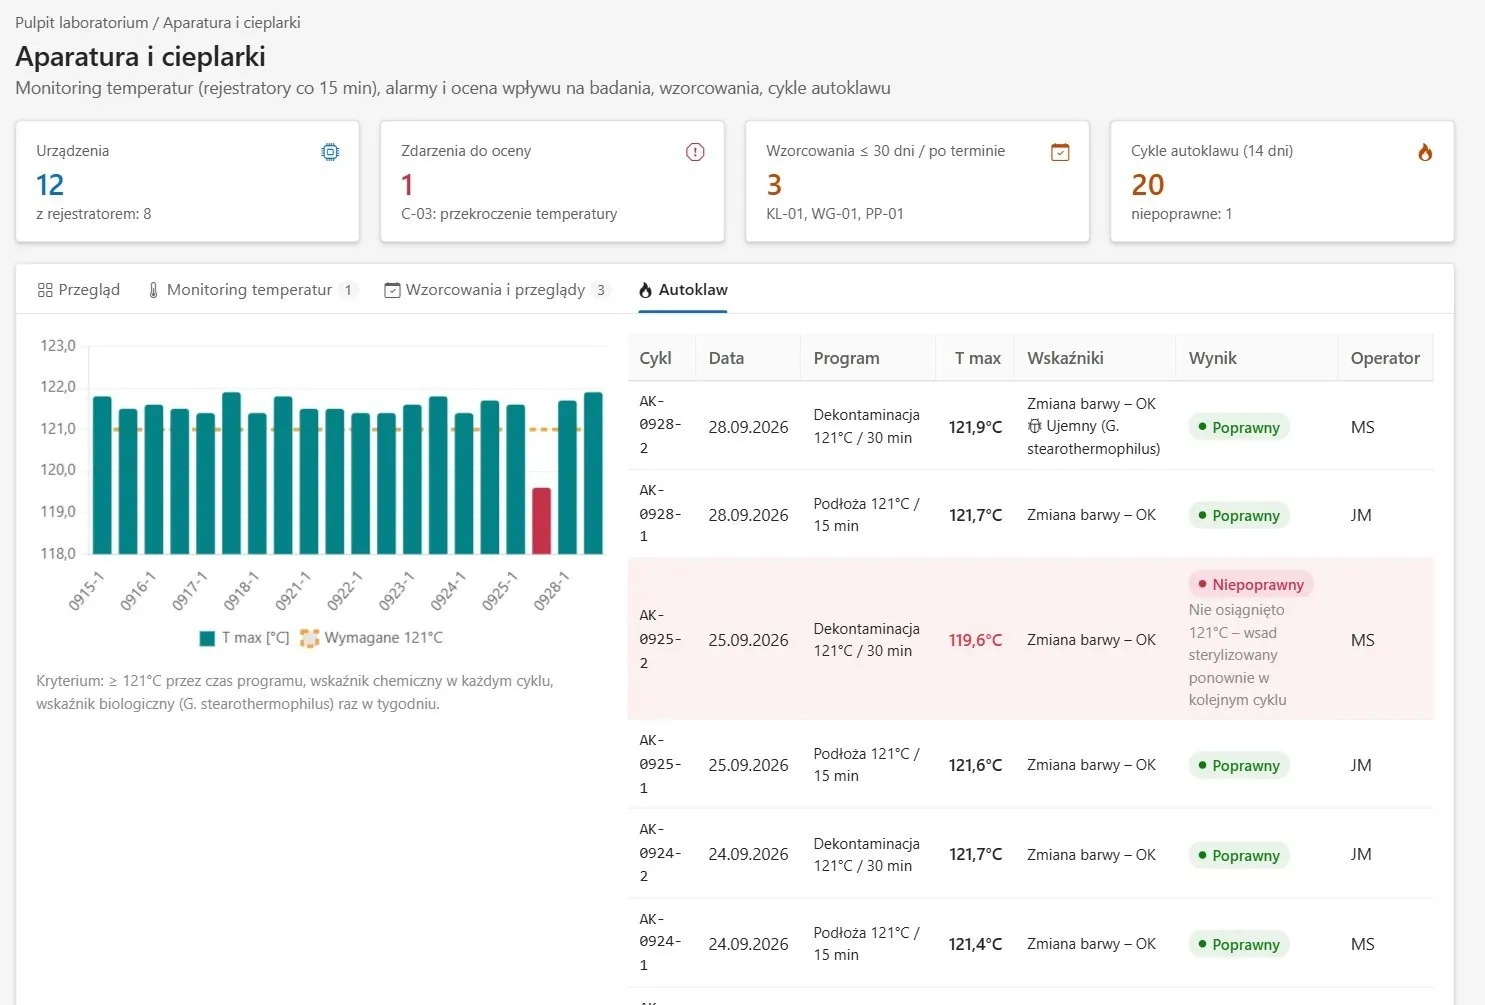Open the Urządzenia summary card value 12
The image size is (1485, 1005).
pos(50,185)
